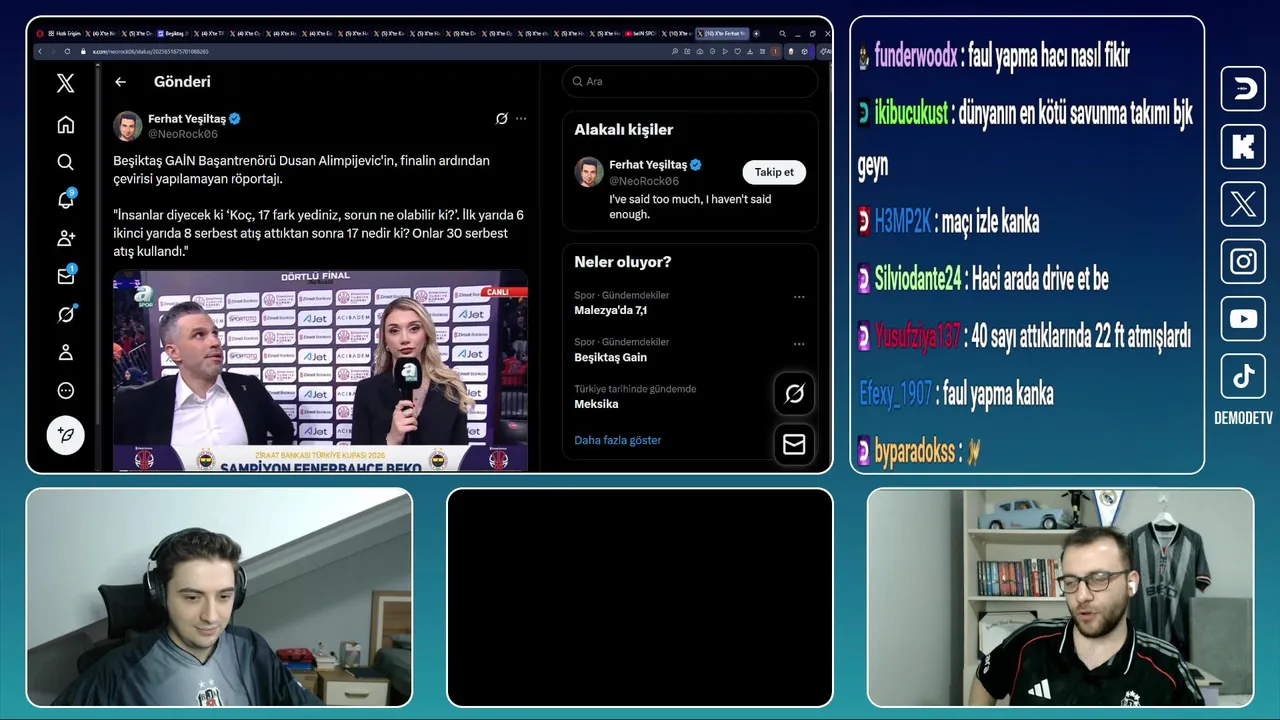Open a new browser tab with plus
Image resolution: width=1280 pixels, height=720 pixels.
(x=756, y=33)
